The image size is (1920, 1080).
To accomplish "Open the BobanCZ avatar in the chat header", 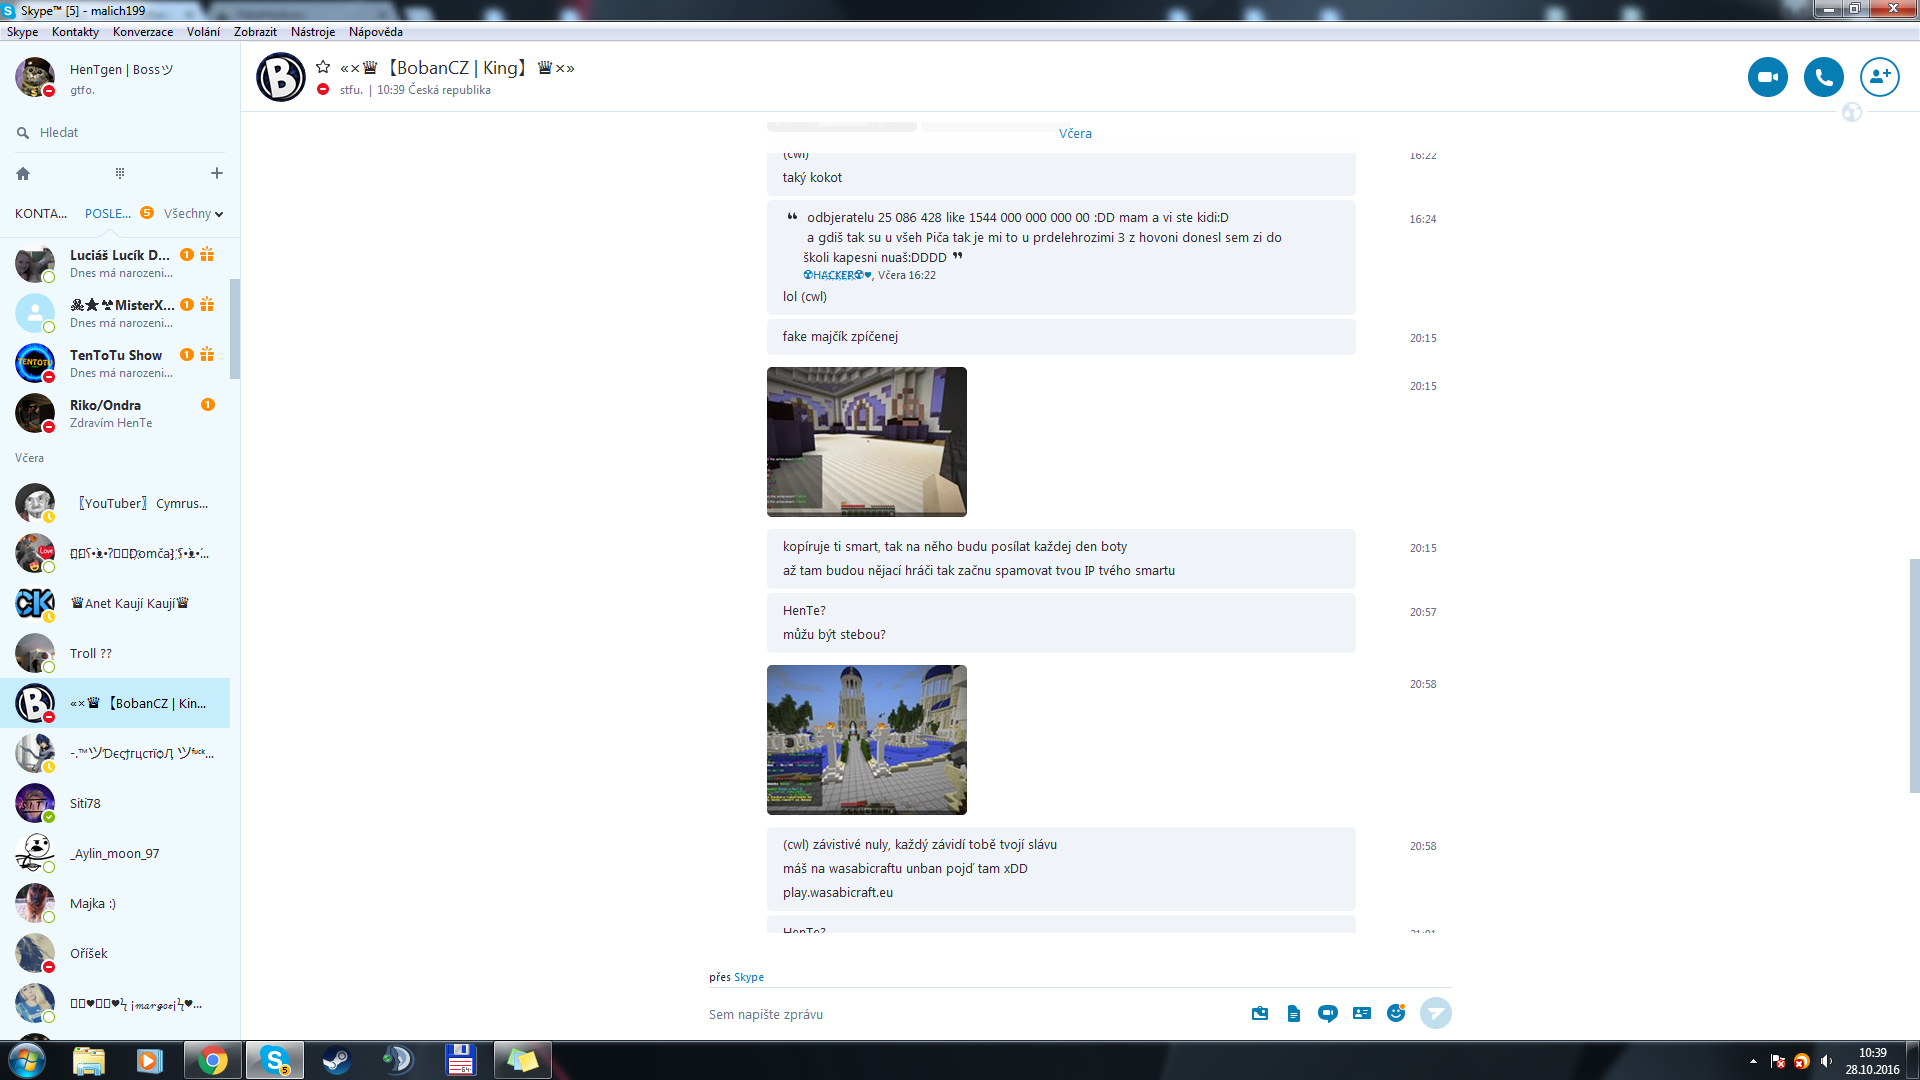I will pos(281,77).
